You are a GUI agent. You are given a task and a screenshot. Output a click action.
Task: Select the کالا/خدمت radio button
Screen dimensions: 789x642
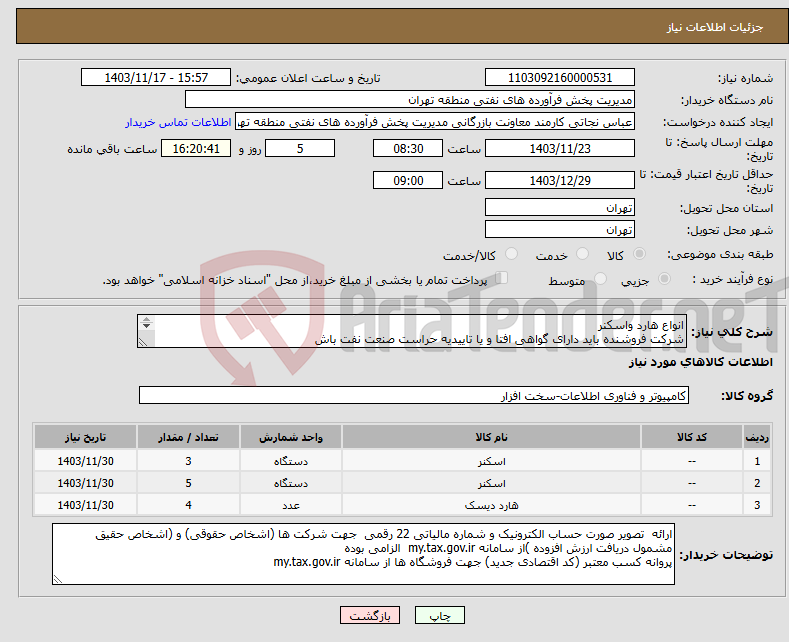(511, 254)
